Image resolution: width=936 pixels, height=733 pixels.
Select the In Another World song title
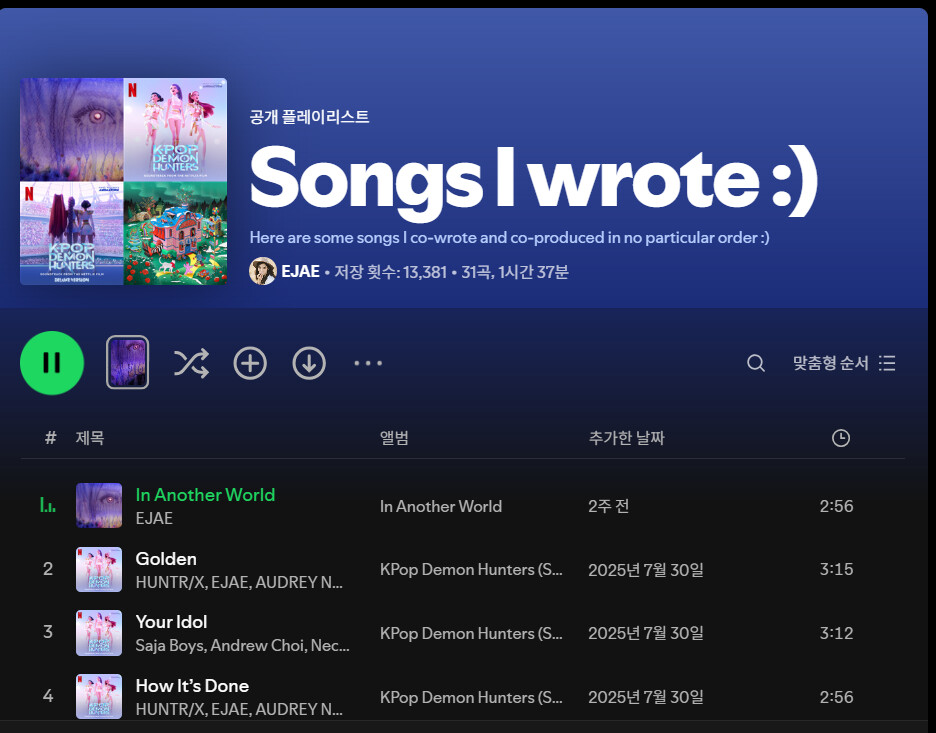205,495
